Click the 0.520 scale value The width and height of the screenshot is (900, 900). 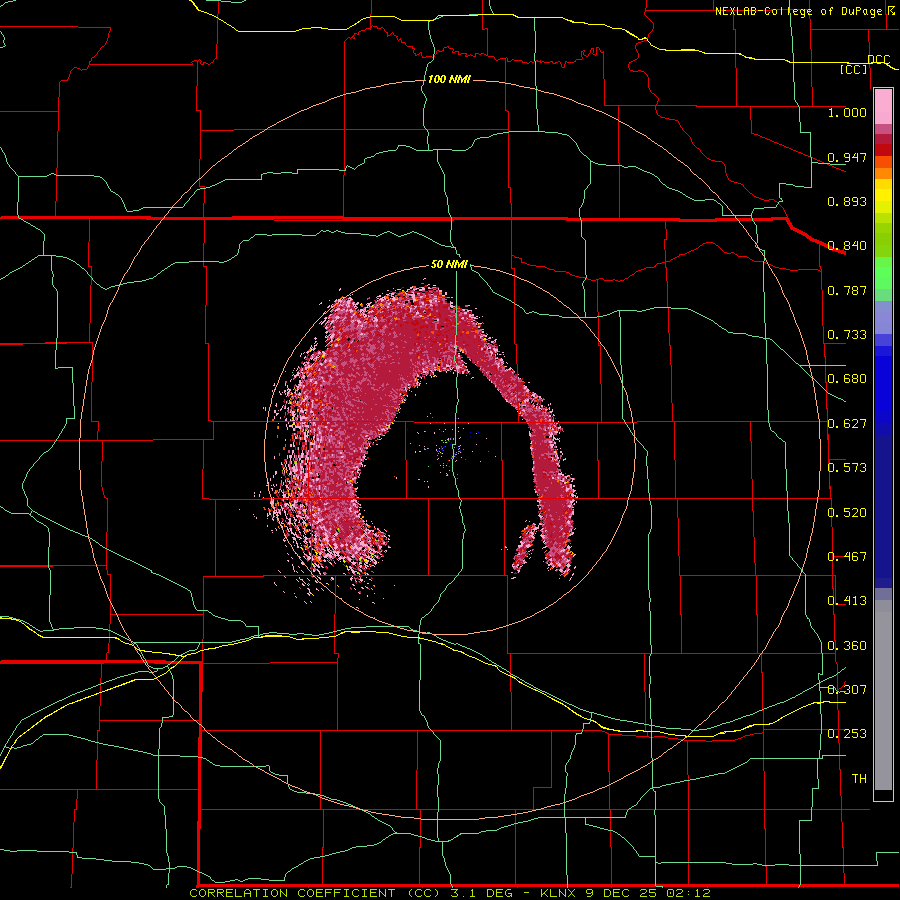coord(847,513)
